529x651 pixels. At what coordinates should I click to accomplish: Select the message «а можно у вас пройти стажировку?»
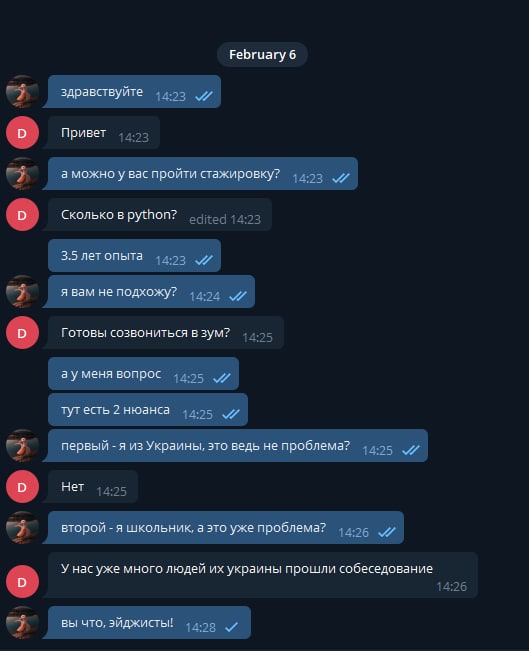point(202,174)
